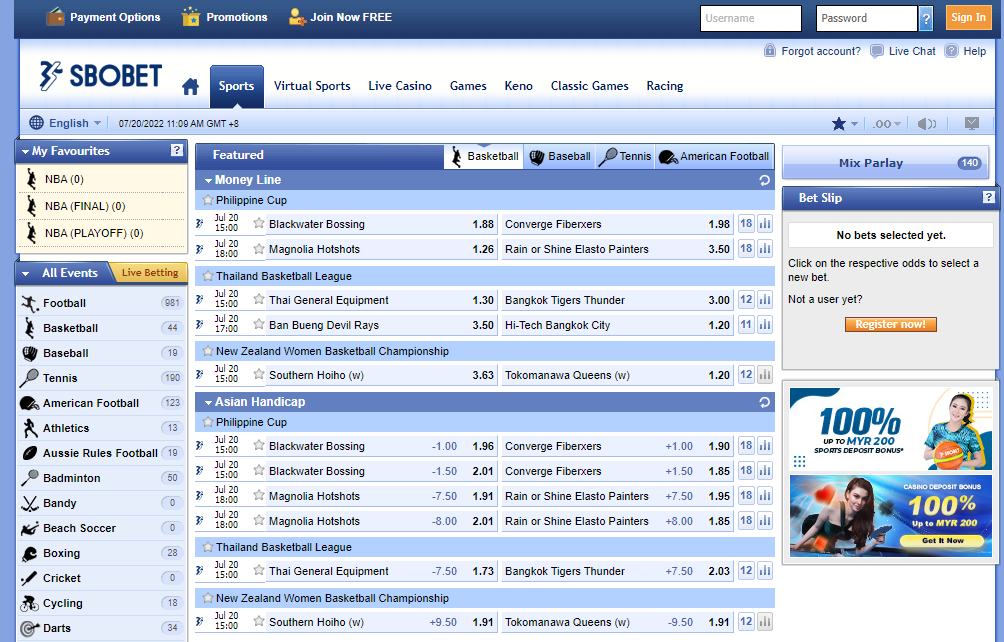Select odds 1.88 for Blackwater Bossing
This screenshot has height=642, width=1004.
(x=483, y=224)
